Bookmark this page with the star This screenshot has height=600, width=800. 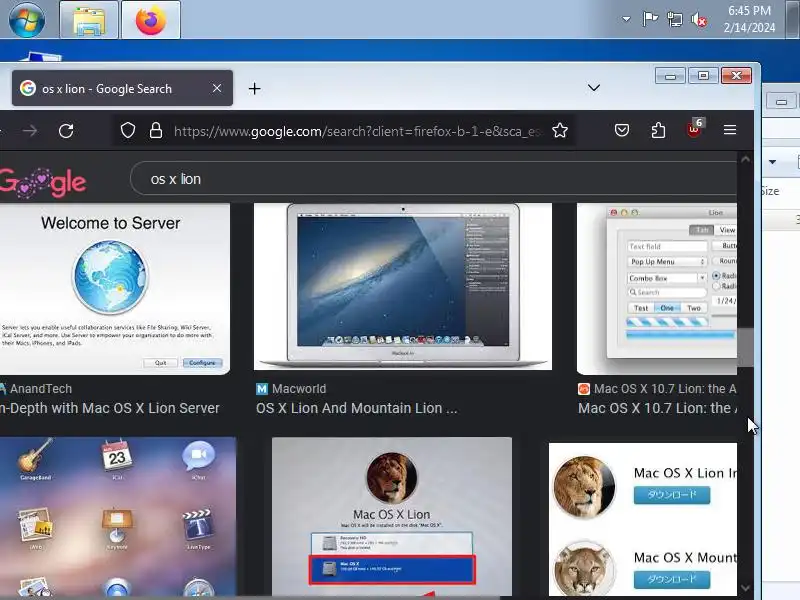point(560,131)
